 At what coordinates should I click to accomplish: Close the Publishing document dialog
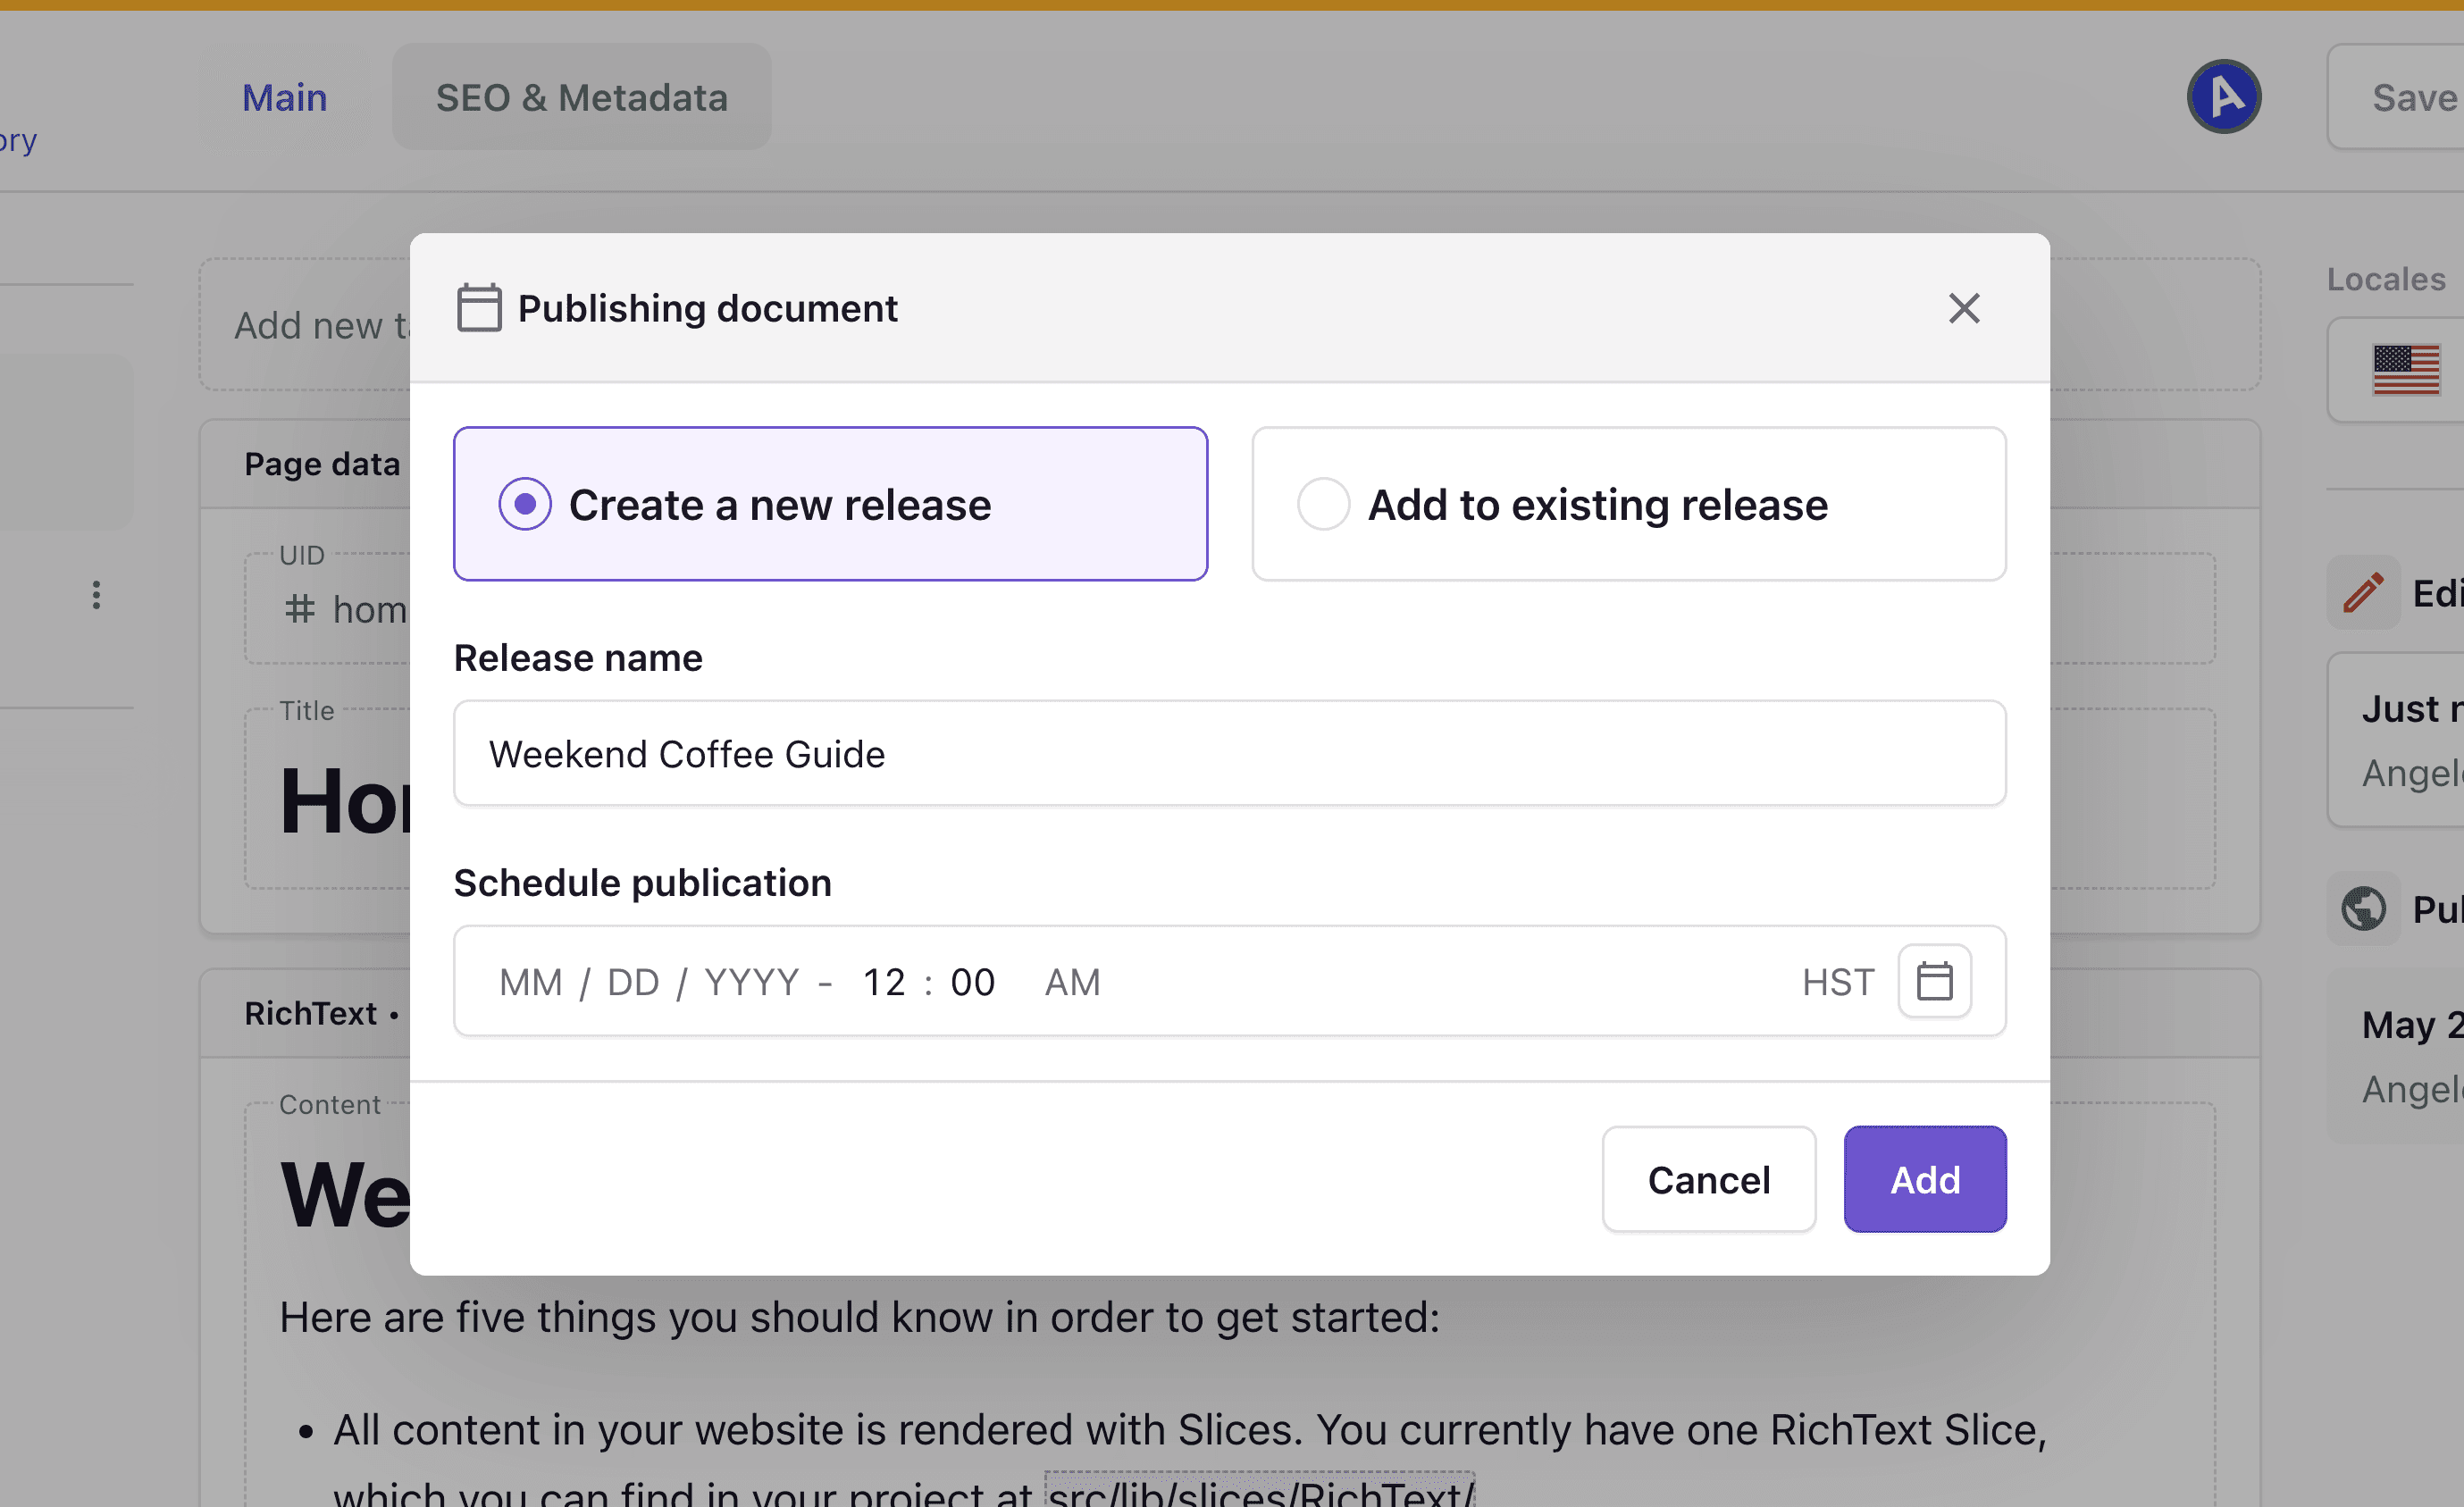(1963, 308)
